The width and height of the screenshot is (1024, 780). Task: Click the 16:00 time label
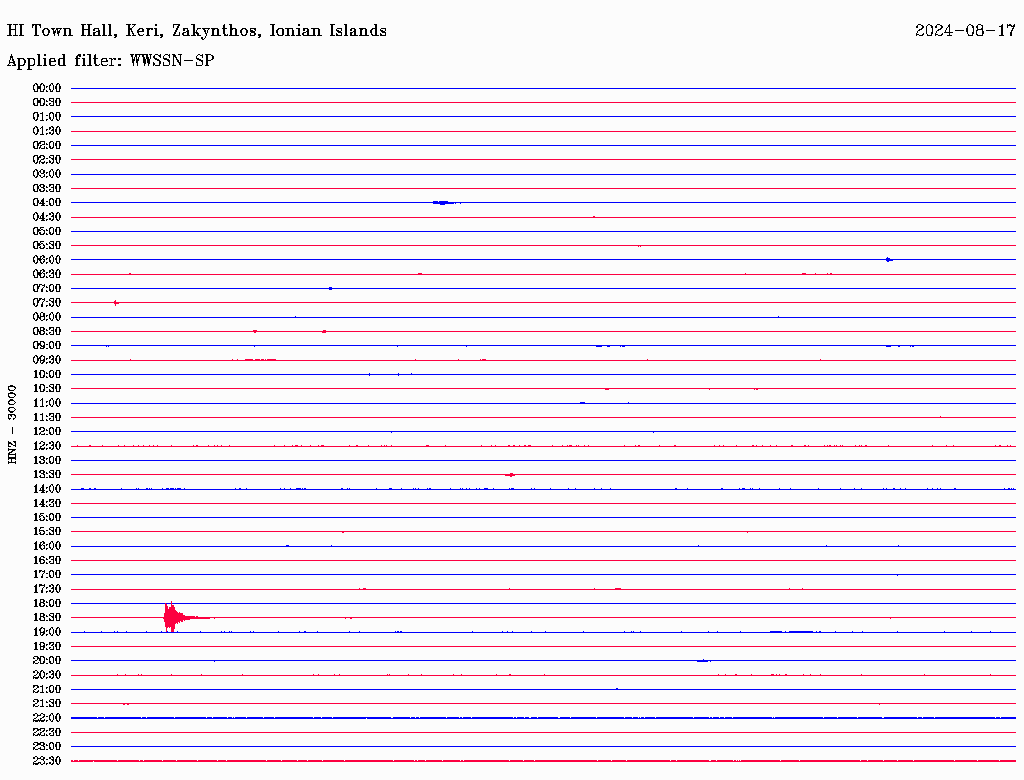pos(47,546)
